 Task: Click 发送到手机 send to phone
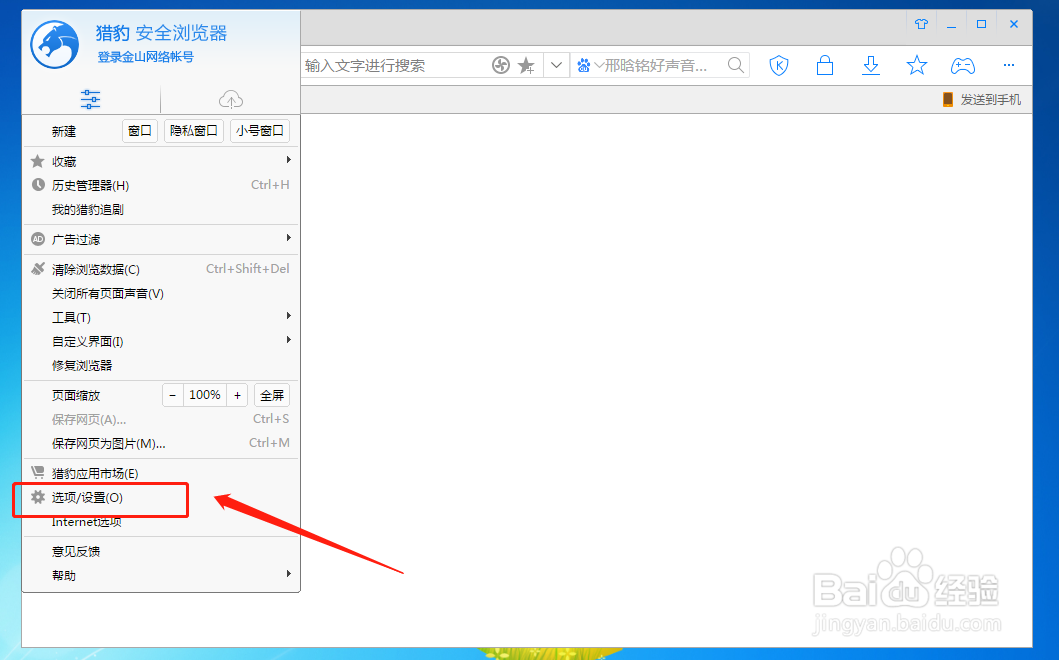(981, 100)
